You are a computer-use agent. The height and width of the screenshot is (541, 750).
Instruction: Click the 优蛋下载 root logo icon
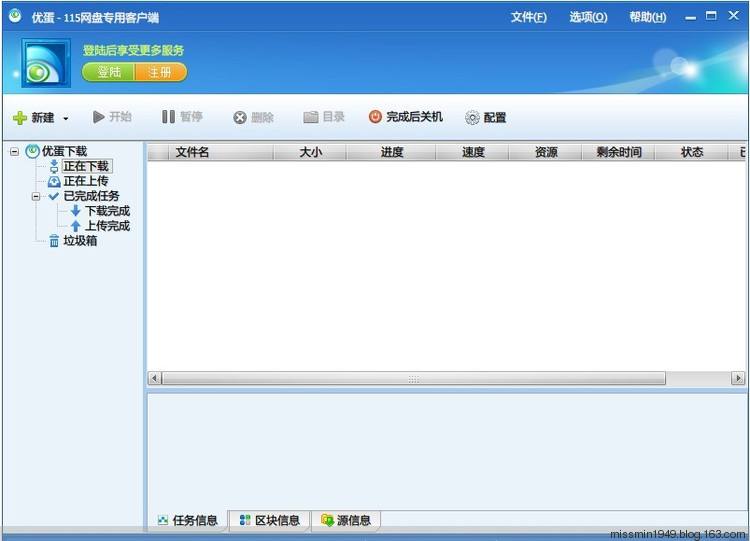(x=32, y=152)
